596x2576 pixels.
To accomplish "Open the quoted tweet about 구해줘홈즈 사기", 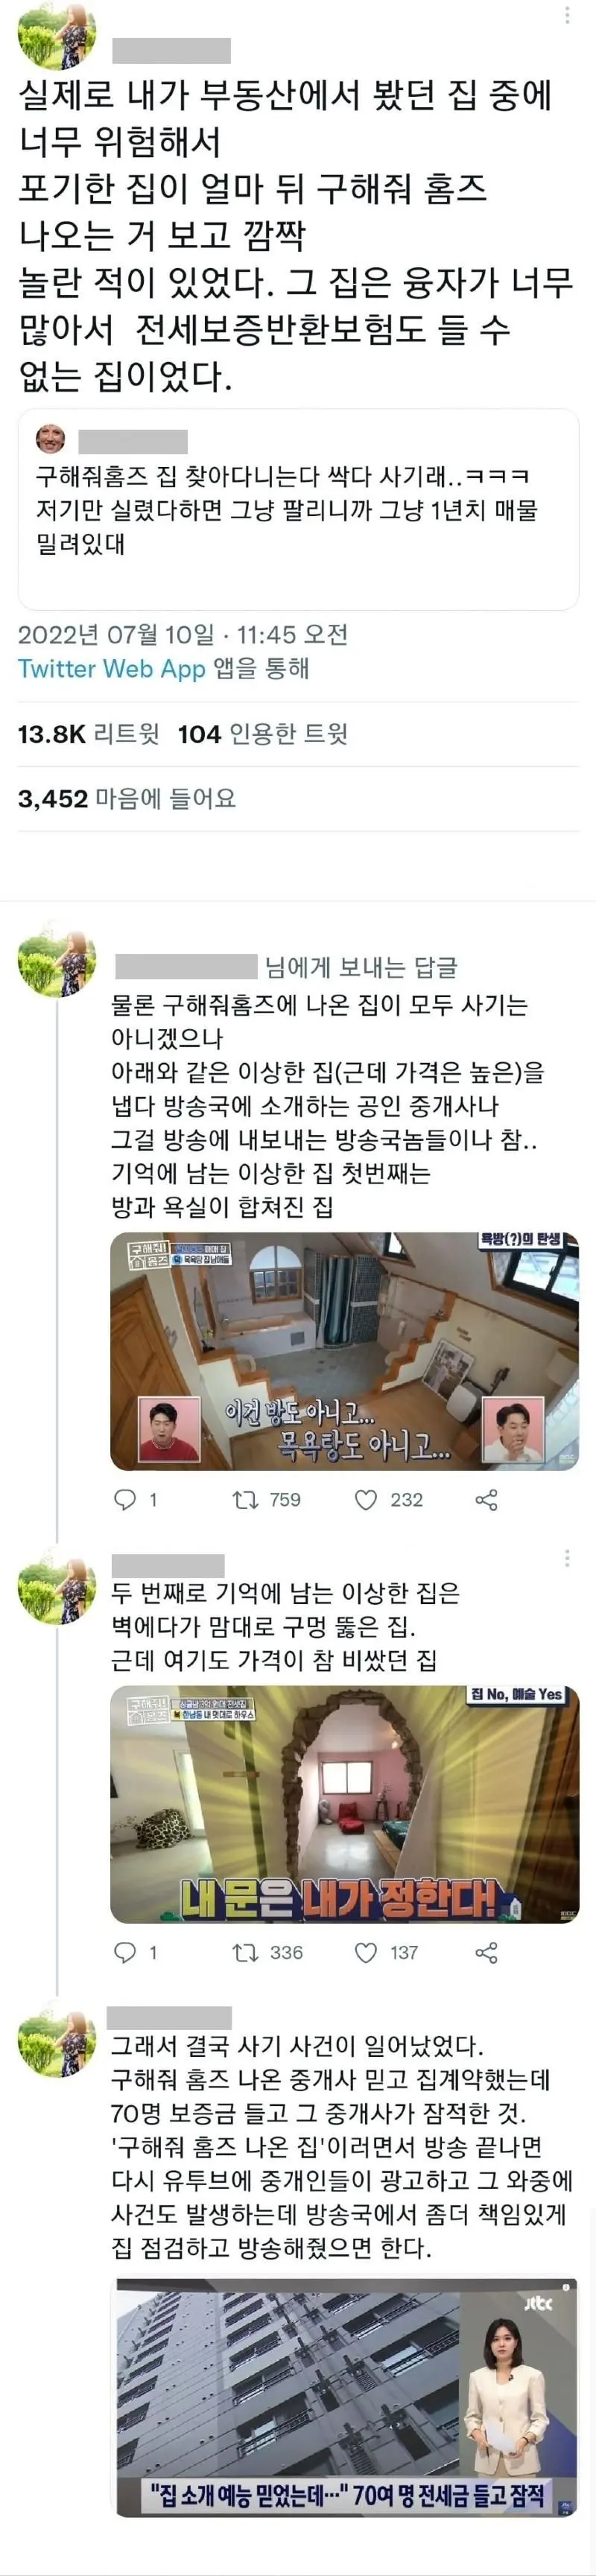I will coord(298,509).
